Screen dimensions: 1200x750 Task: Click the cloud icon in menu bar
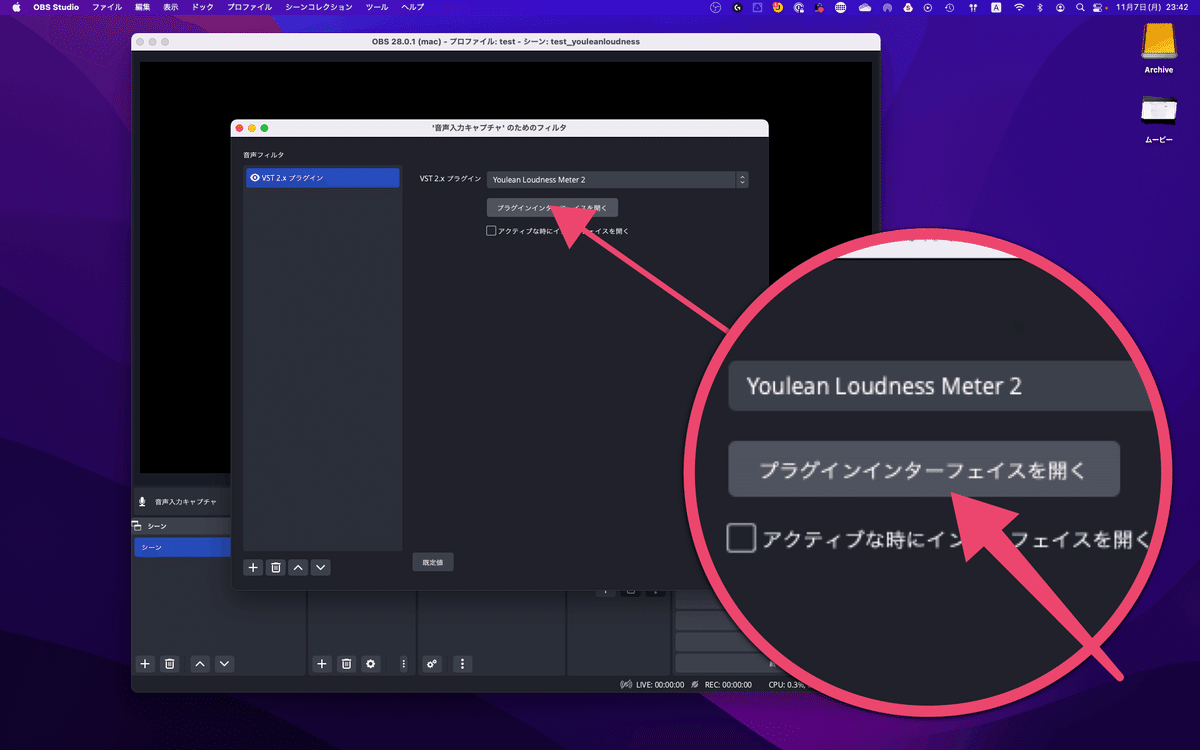coord(864,7)
